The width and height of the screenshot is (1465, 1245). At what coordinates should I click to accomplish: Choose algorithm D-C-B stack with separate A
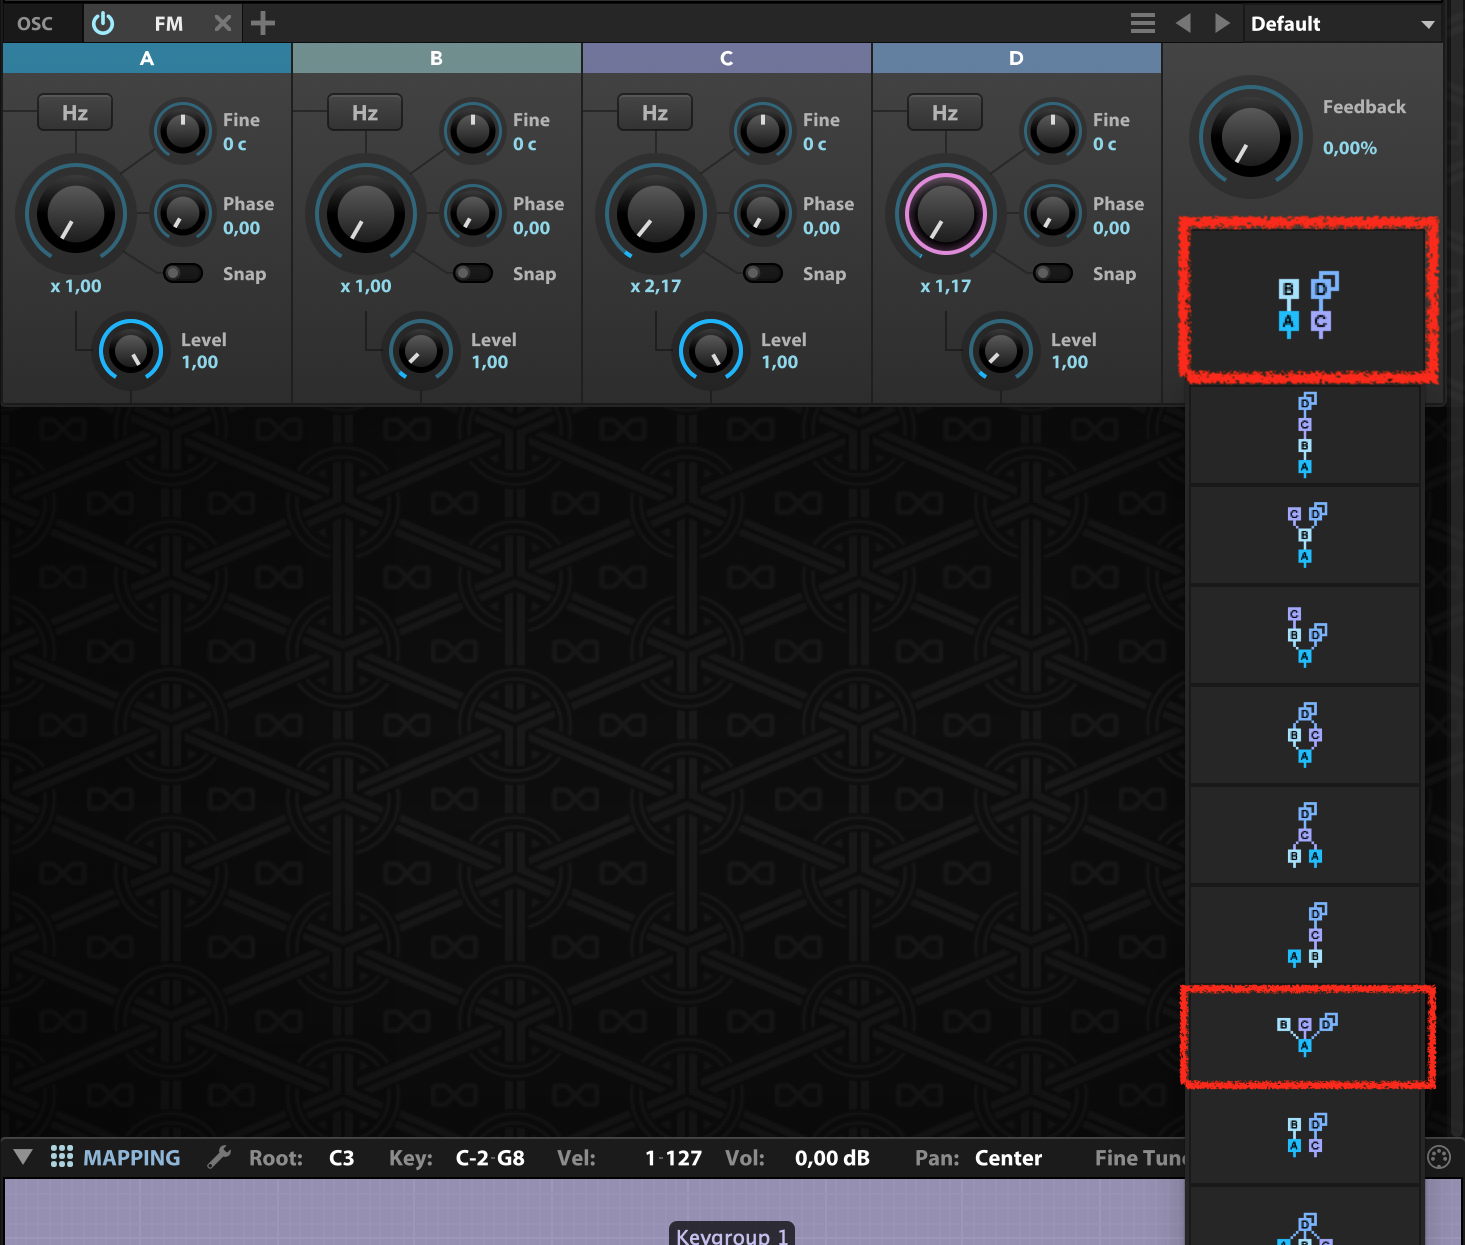click(1305, 935)
